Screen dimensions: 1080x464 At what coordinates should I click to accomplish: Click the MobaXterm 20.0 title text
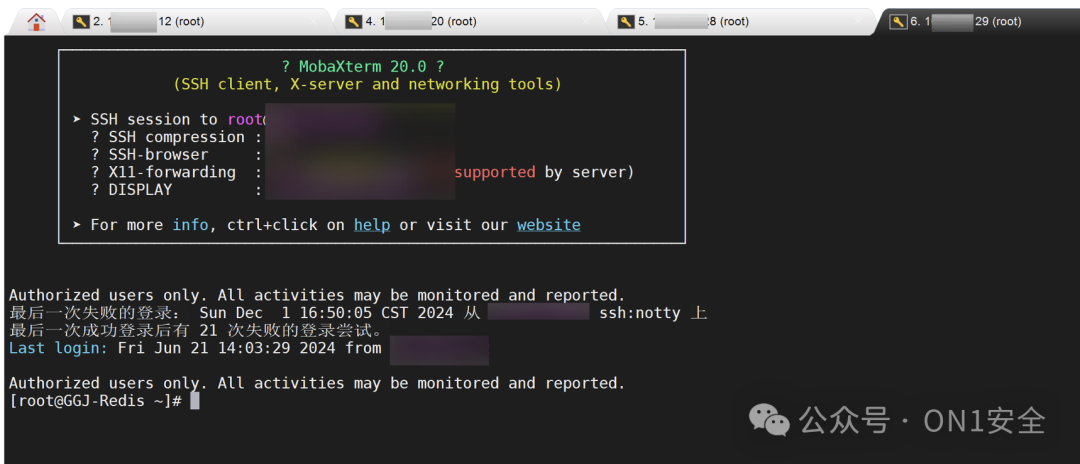363,67
